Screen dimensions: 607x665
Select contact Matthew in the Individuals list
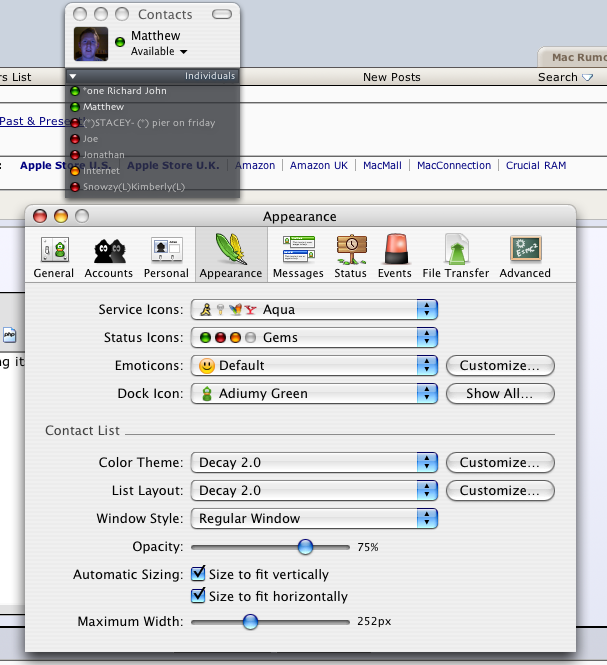(153, 107)
